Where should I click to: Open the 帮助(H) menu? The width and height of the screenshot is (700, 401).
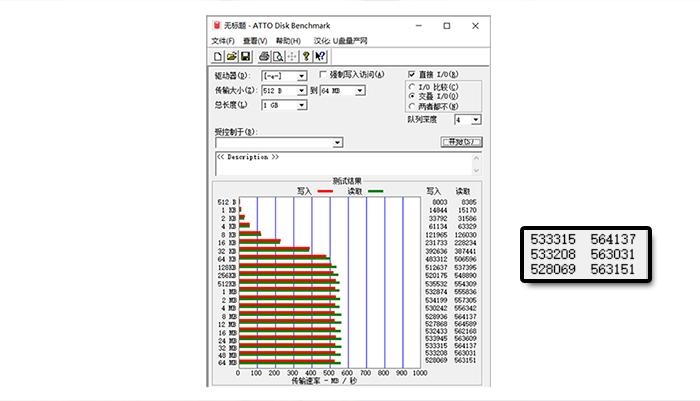click(x=288, y=41)
